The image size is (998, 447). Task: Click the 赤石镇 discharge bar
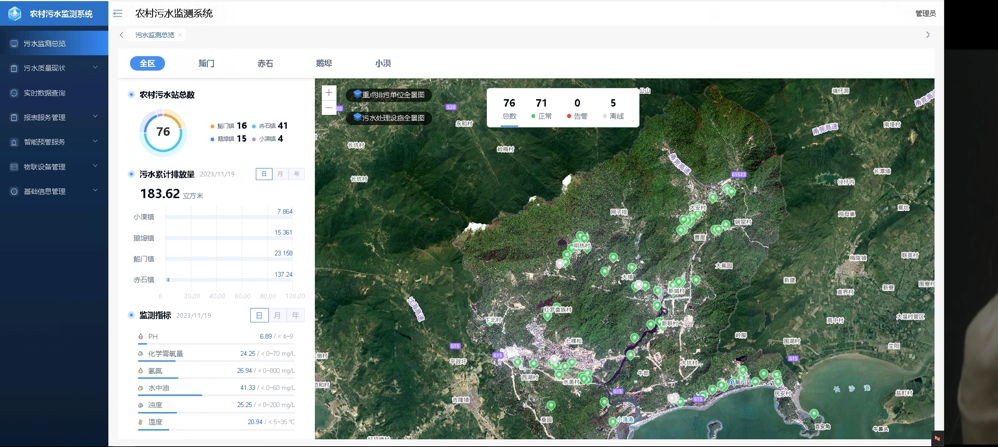pyautogui.click(x=230, y=280)
